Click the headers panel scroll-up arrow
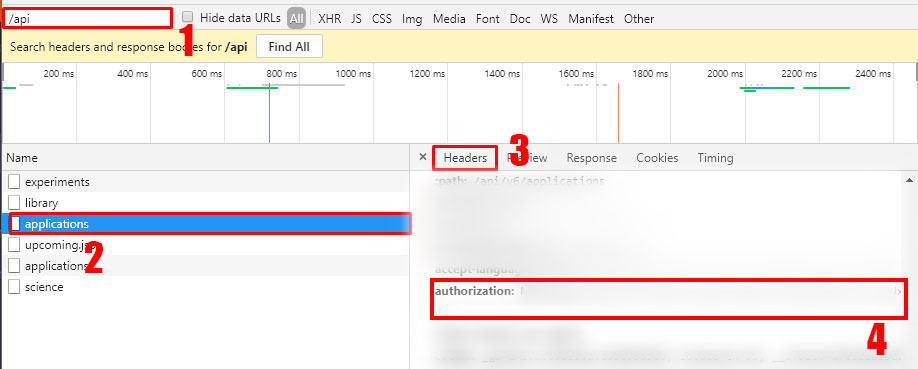Screen dimensions: 918x369 909,180
